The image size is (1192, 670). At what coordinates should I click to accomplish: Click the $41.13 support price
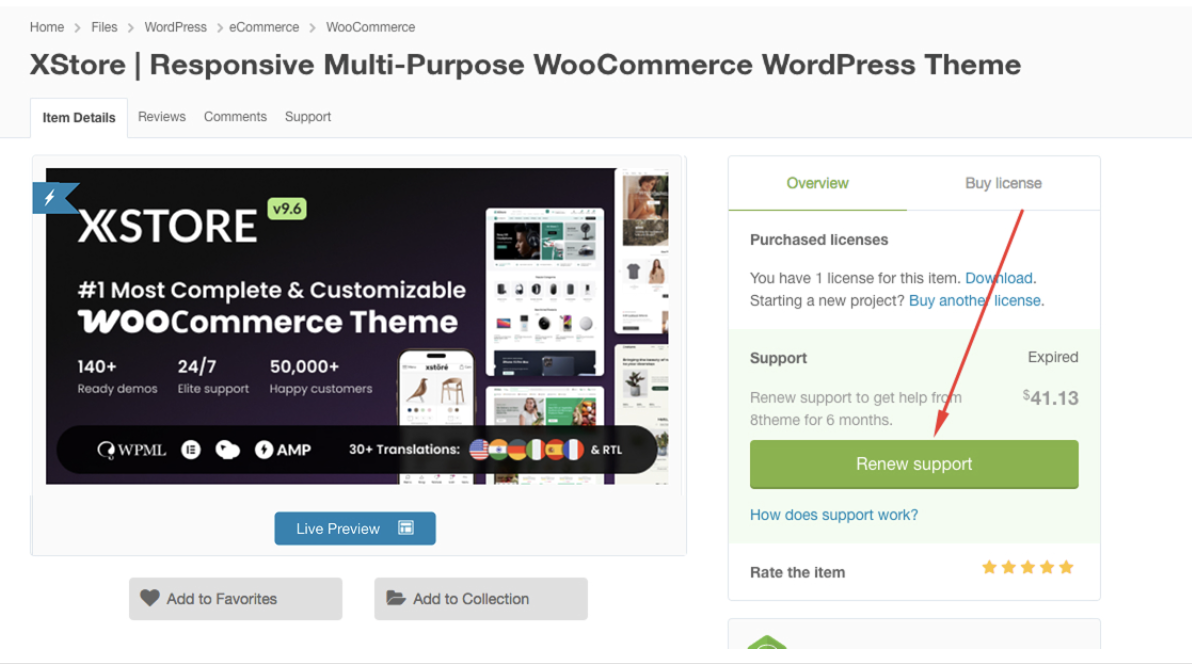1051,398
